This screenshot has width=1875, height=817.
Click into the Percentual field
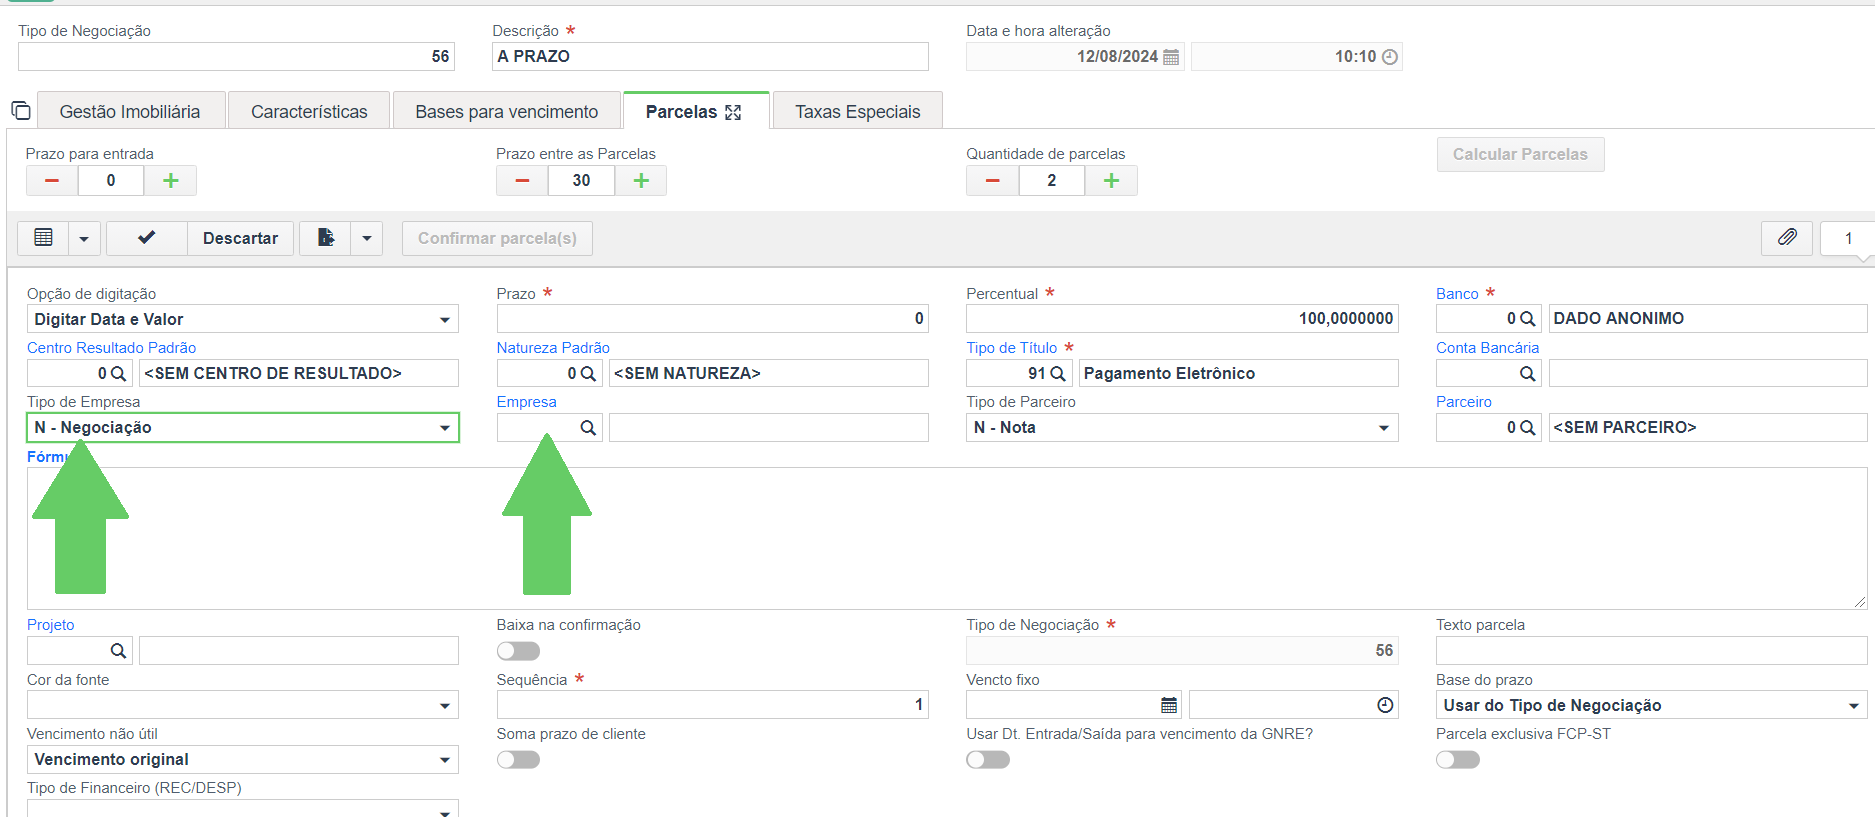[x=1182, y=319]
